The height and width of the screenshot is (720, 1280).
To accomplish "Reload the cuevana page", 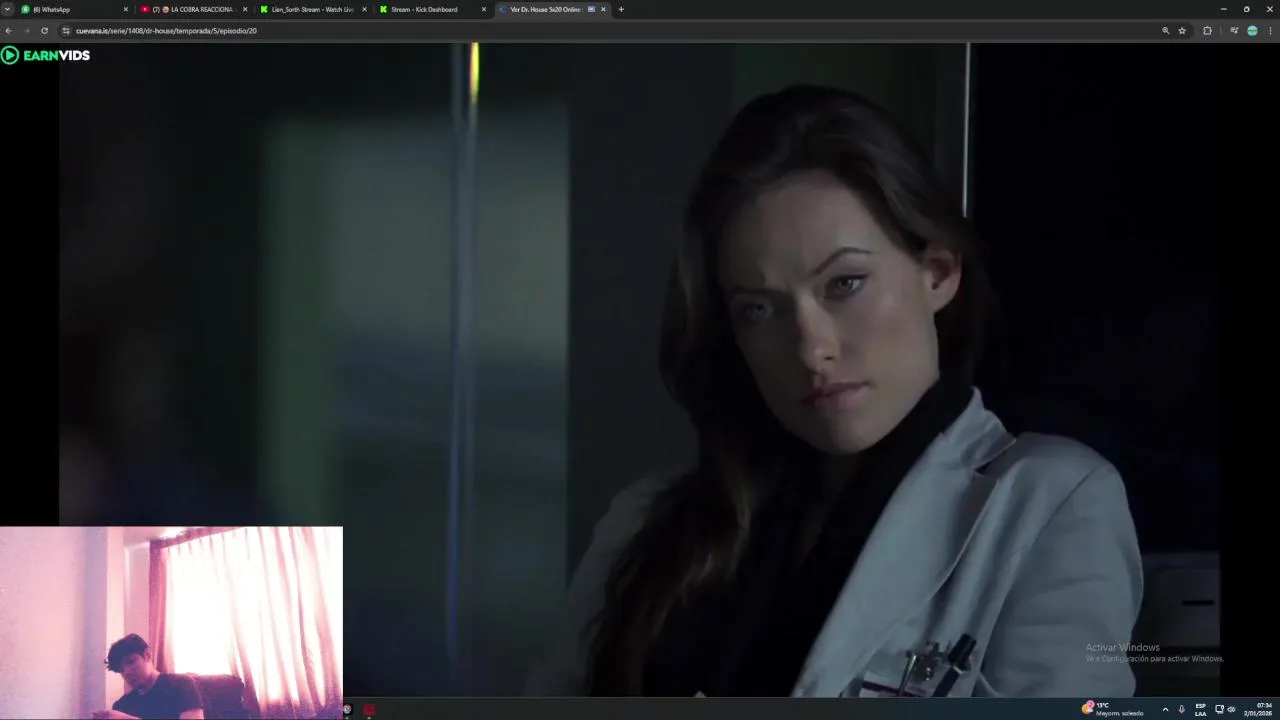I will point(44,31).
